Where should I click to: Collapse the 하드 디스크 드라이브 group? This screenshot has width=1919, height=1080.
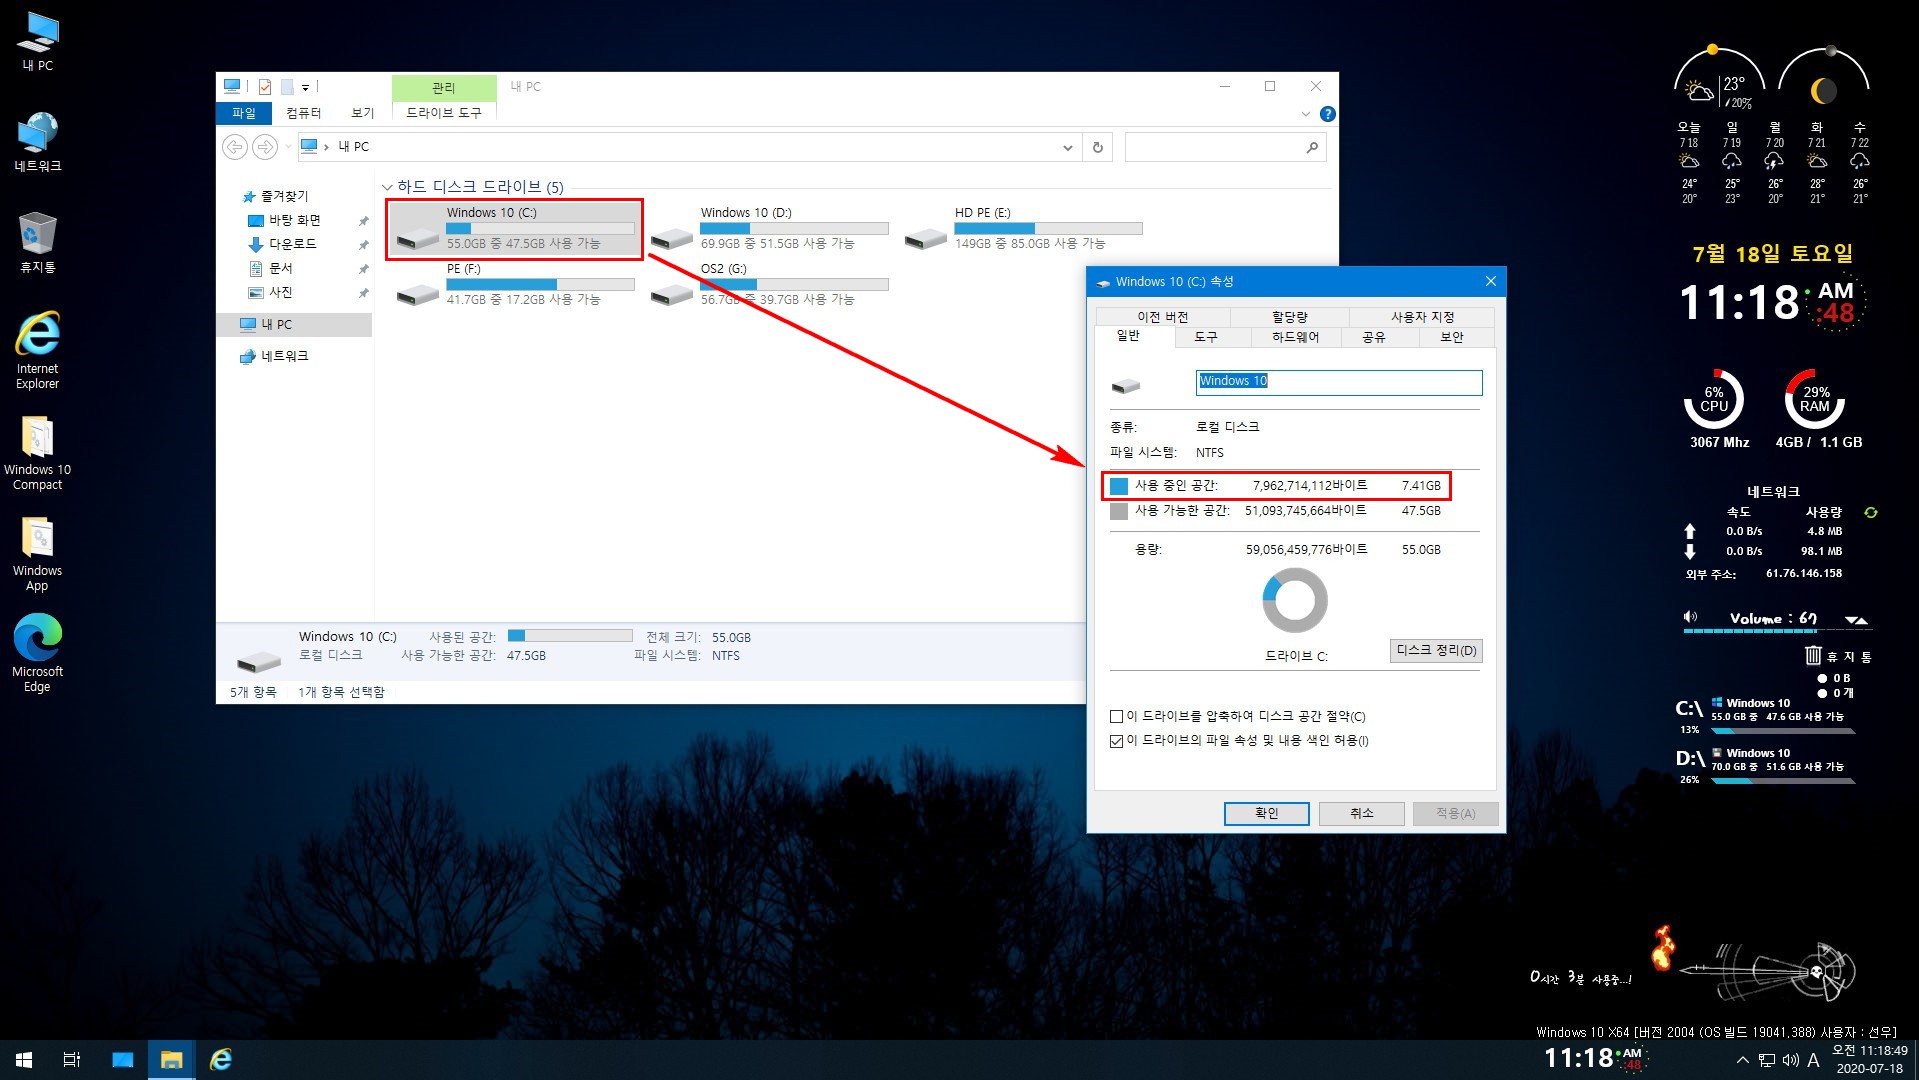click(x=387, y=187)
